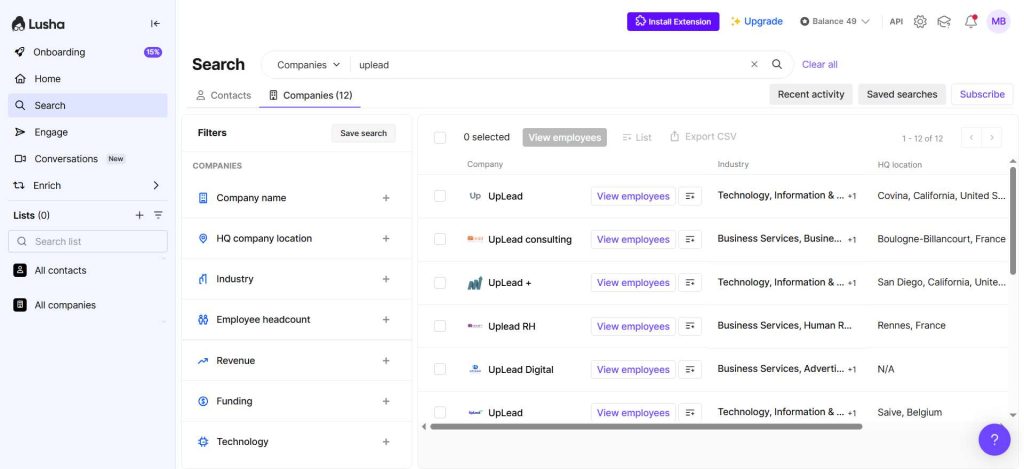The height and width of the screenshot is (469, 1024).
Task: Check the Covina UpLead row checkbox
Action: click(x=440, y=196)
